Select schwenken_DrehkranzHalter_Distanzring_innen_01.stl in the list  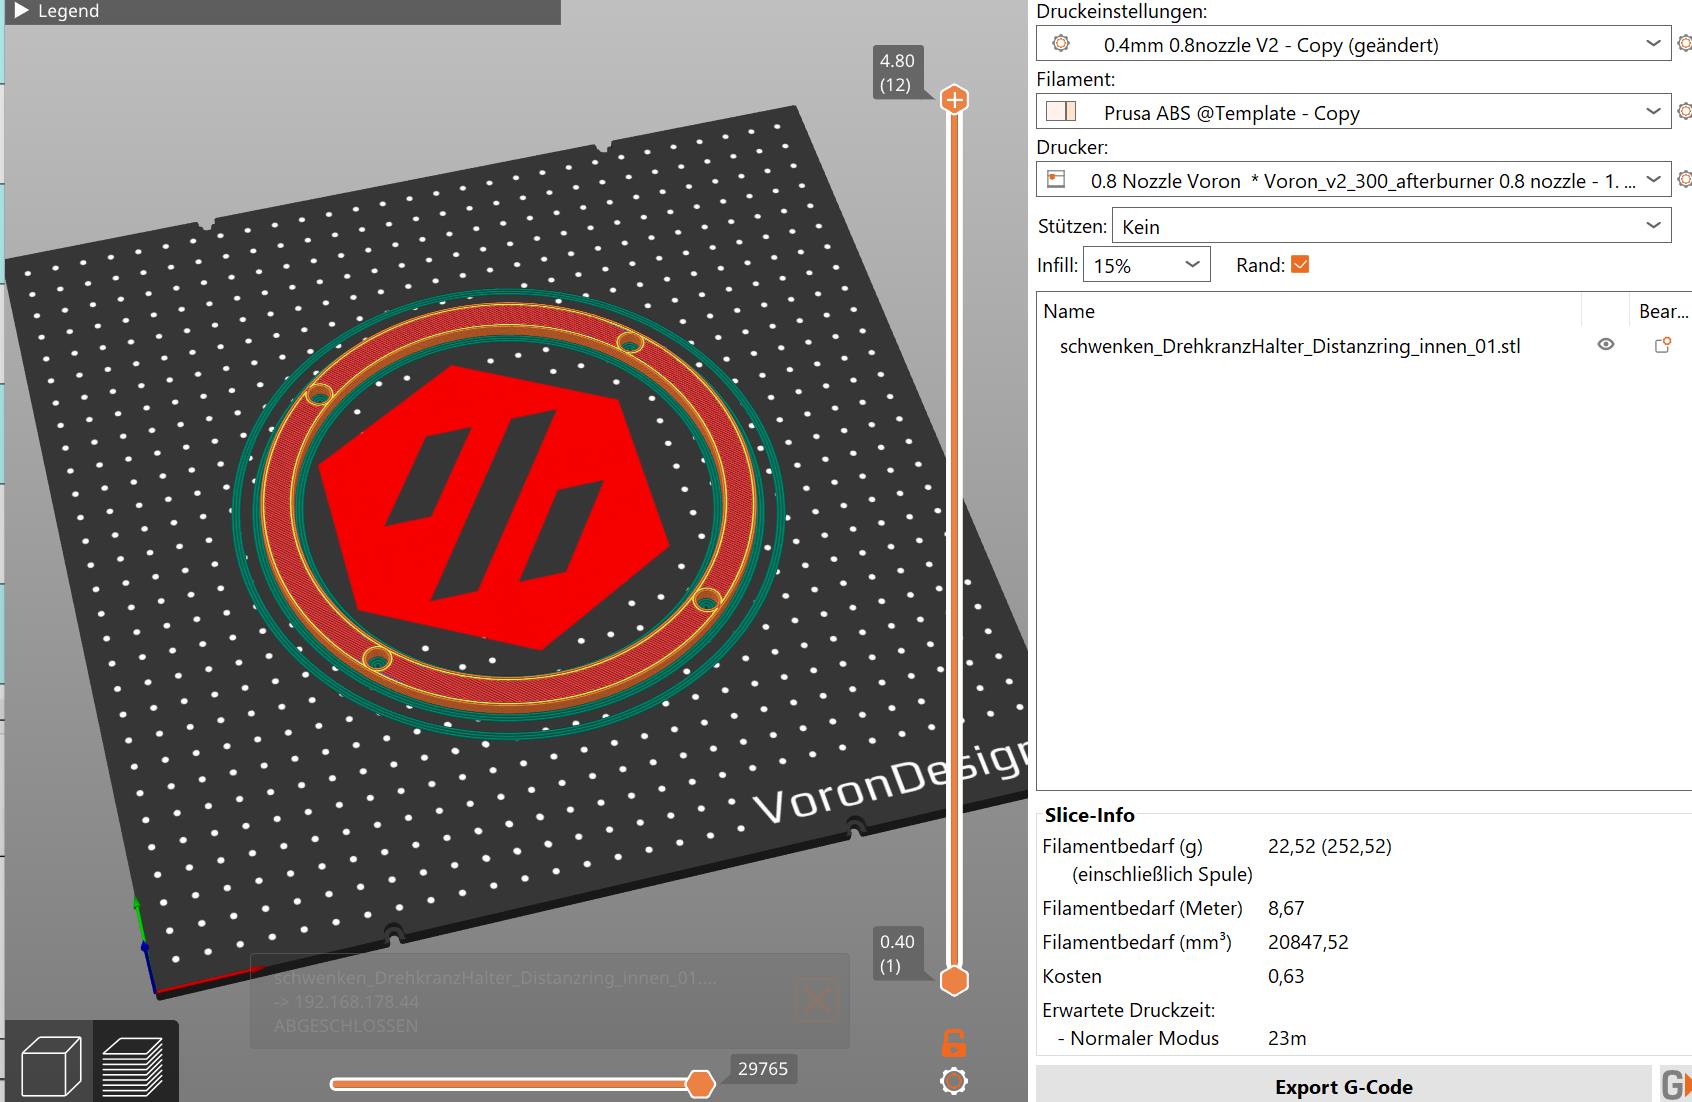pyautogui.click(x=1290, y=346)
